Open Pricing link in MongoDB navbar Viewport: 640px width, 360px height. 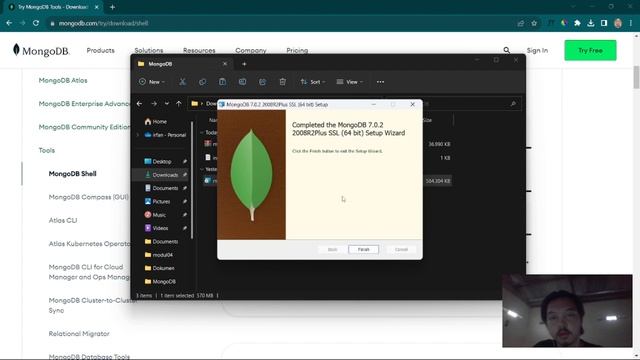(297, 51)
